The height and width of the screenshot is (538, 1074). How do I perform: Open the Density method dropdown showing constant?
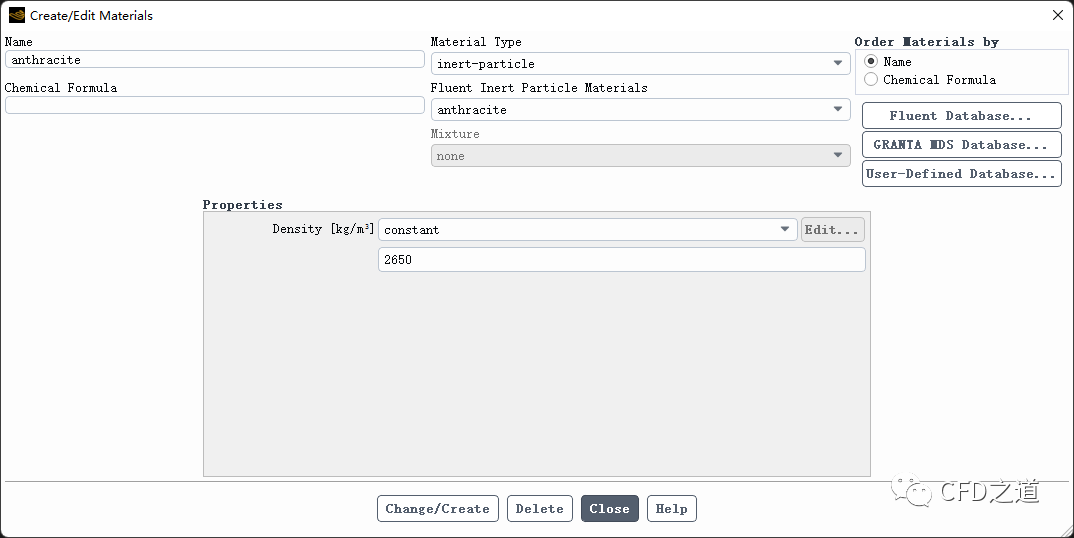[588, 230]
